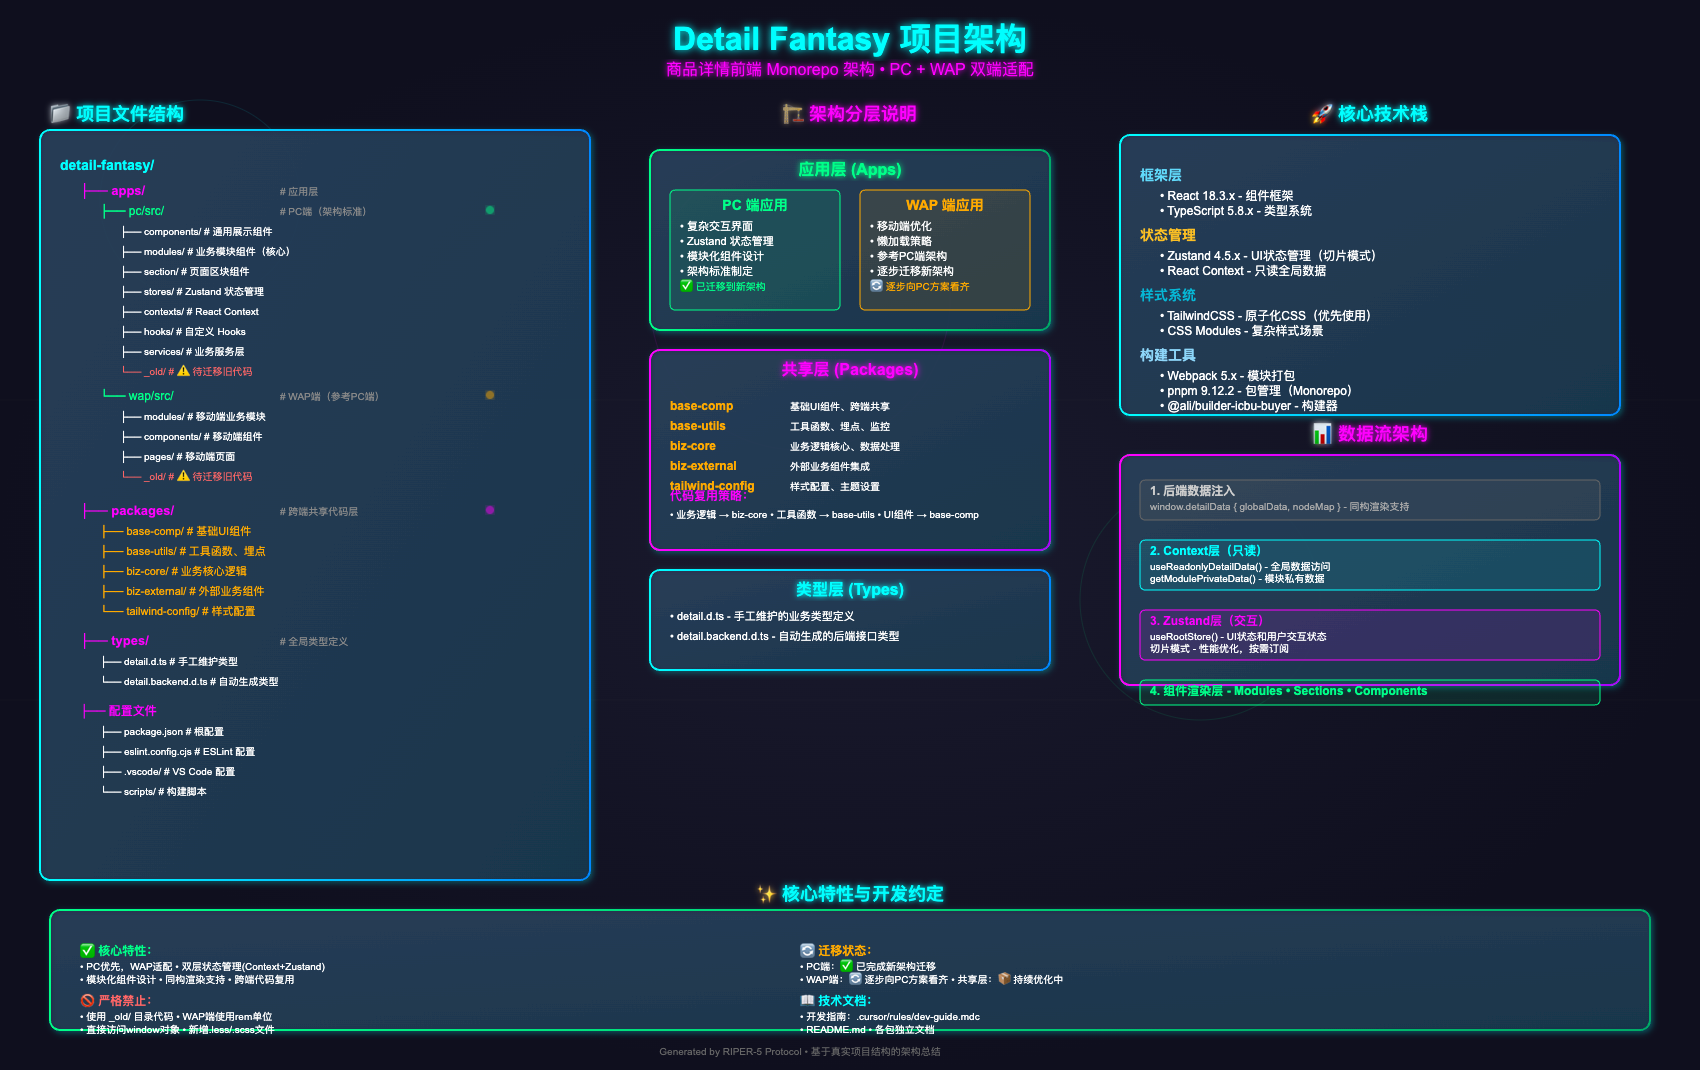The image size is (1700, 1070).
Task: Expand the wap/src/ tree branch
Action: click(x=150, y=396)
